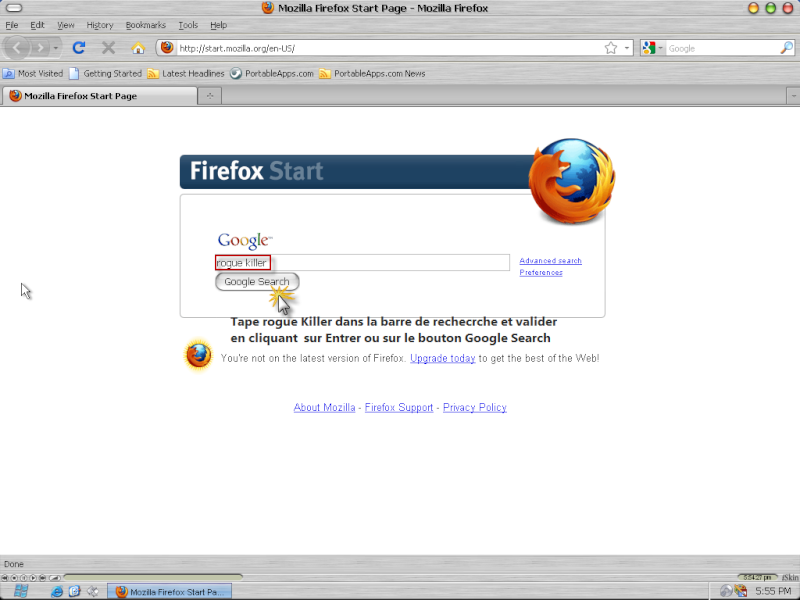
Task: Click the Firefox logo beside the upgrade notice
Action: pos(198,355)
